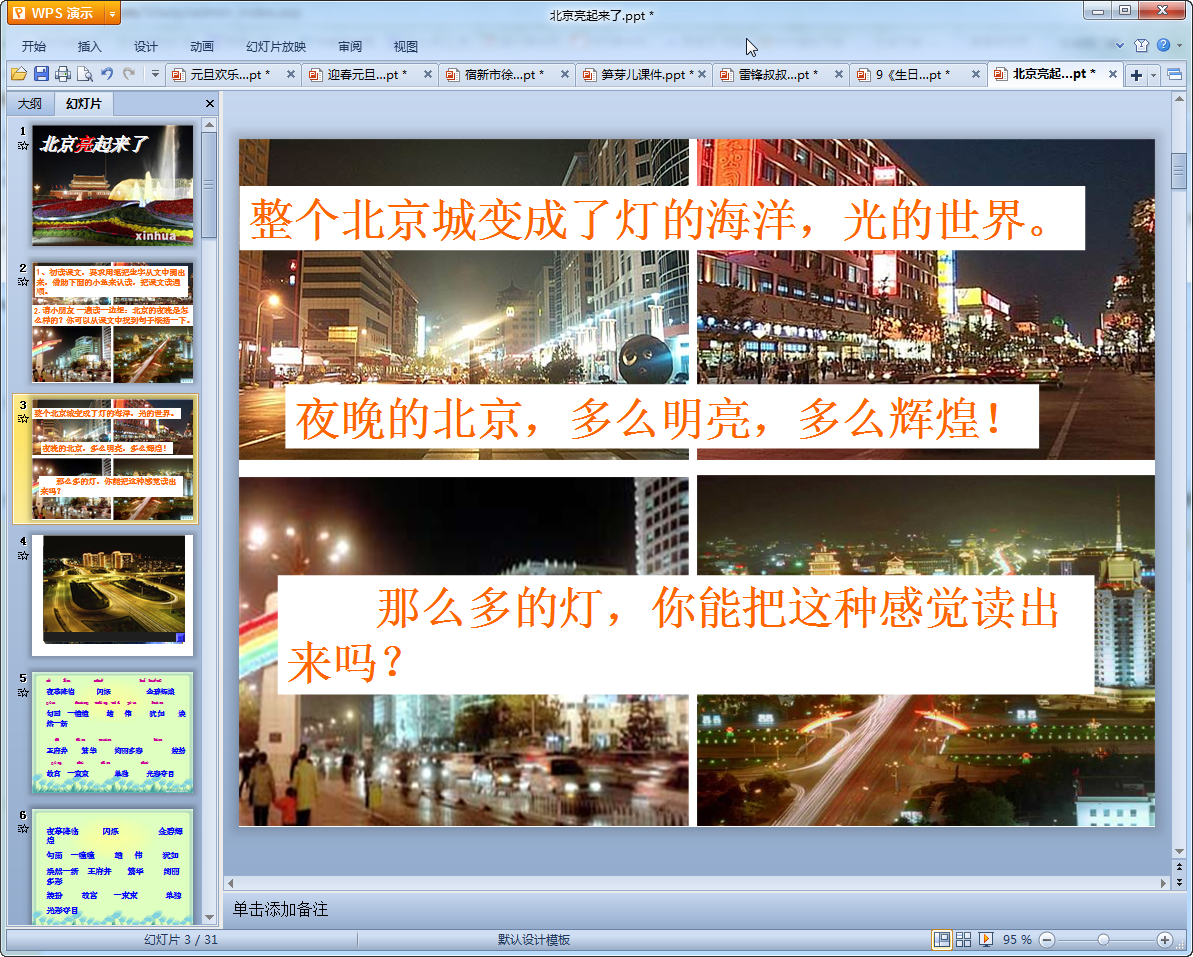Image resolution: width=1193 pixels, height=957 pixels.
Task: Switch to Normal view icon in status bar
Action: (x=941, y=940)
